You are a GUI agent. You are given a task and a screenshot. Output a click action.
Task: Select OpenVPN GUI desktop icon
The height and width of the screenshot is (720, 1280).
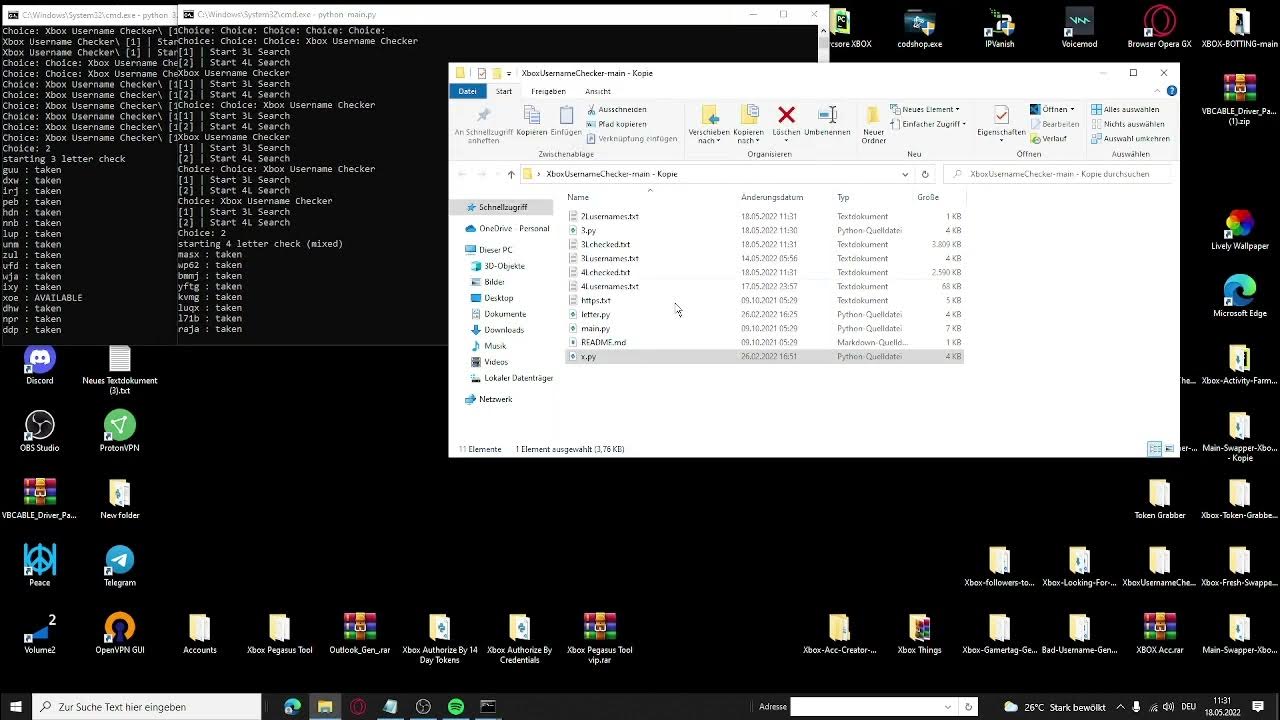pos(120,633)
